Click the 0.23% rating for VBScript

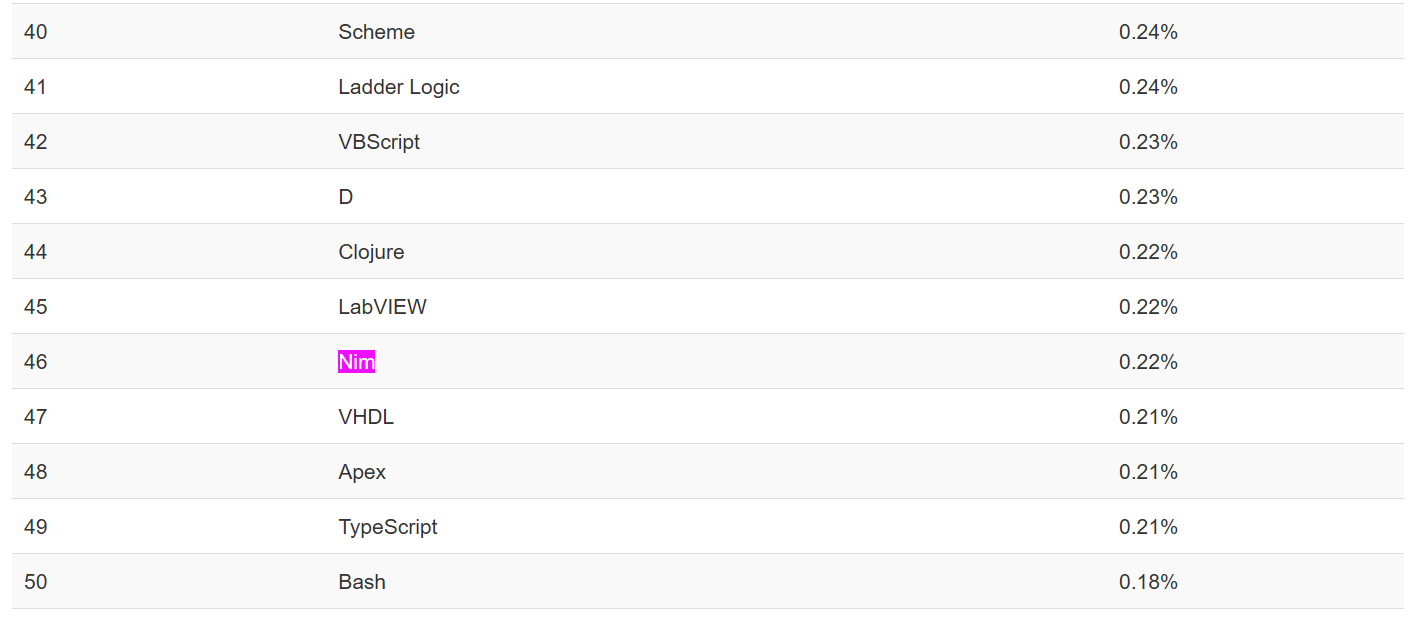1148,142
